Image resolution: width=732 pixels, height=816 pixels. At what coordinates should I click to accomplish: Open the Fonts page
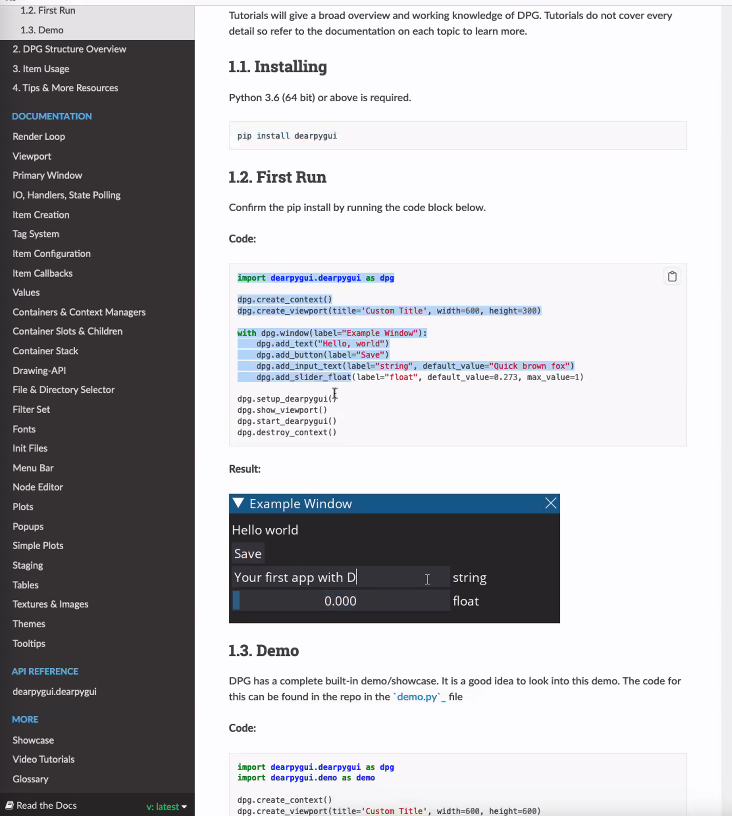coord(24,429)
